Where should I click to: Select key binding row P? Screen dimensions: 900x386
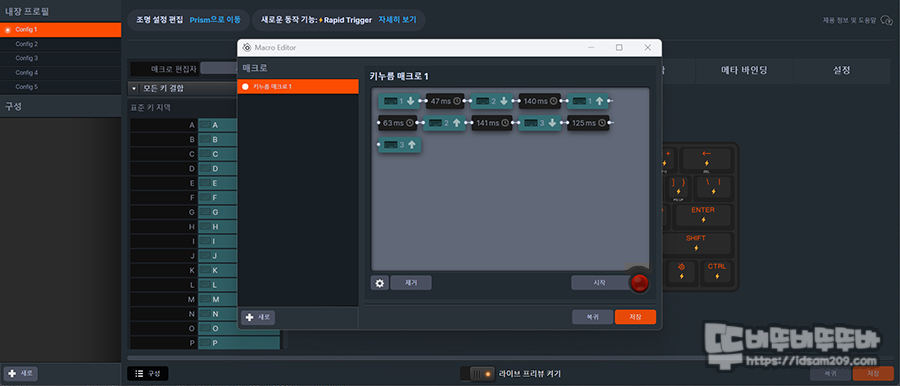point(205,343)
